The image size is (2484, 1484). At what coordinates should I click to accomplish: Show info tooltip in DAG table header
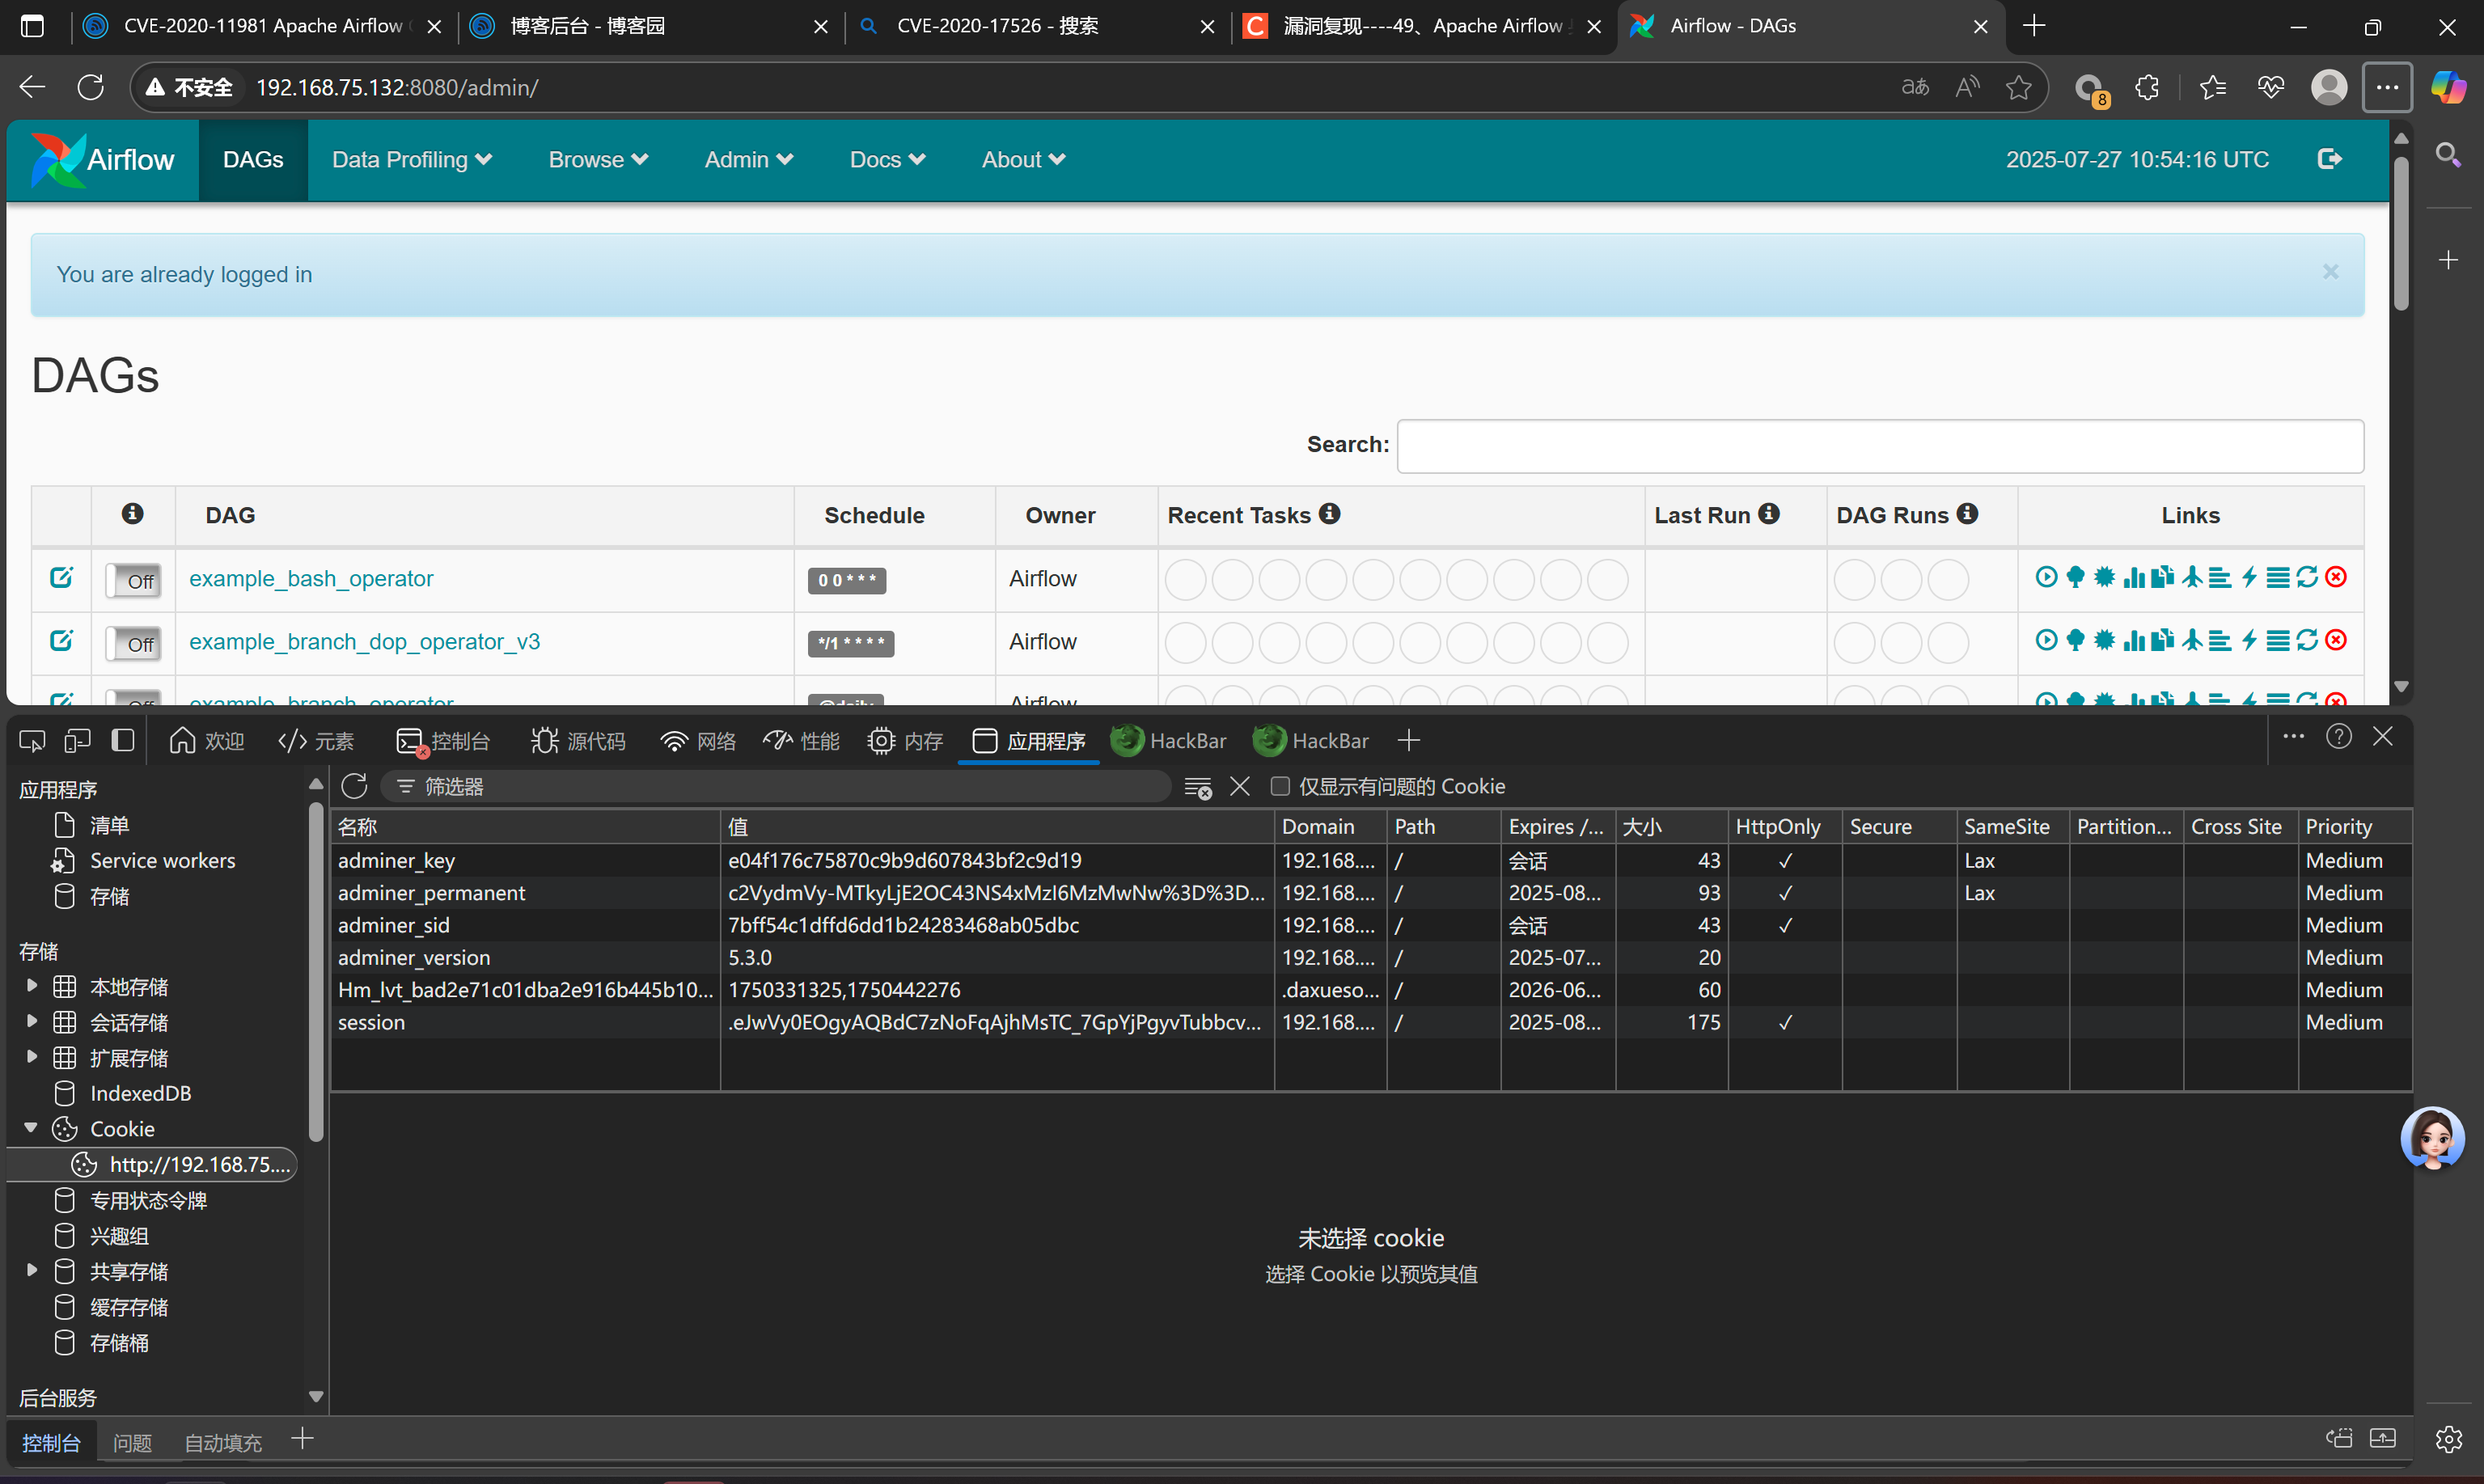pos(132,513)
